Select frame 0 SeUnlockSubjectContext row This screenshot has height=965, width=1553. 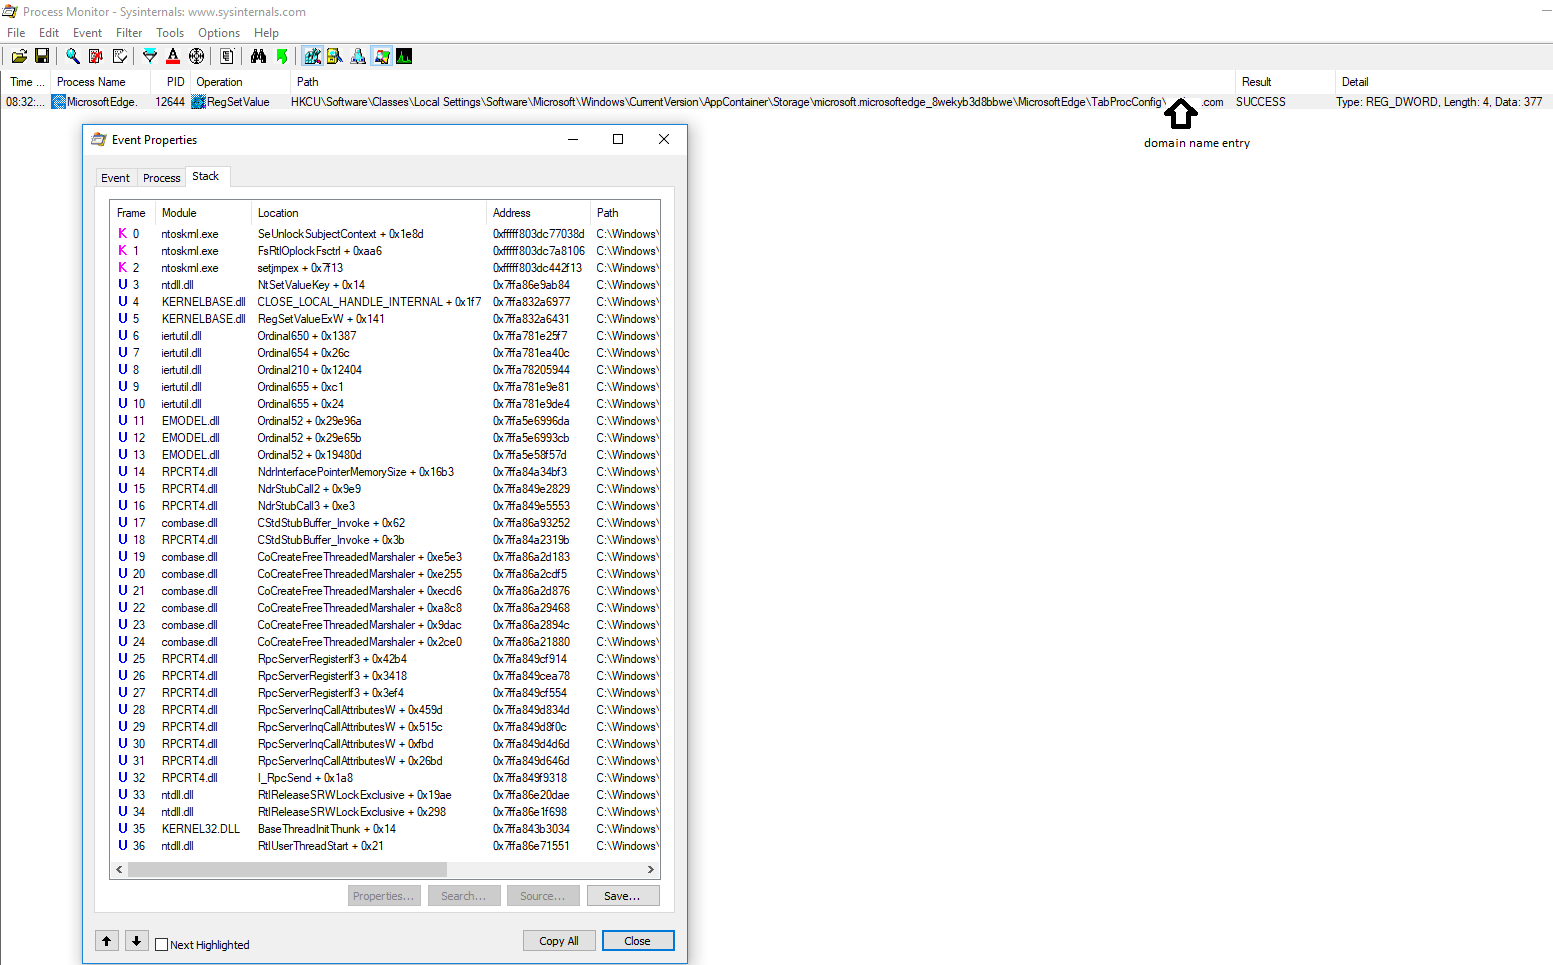385,234
